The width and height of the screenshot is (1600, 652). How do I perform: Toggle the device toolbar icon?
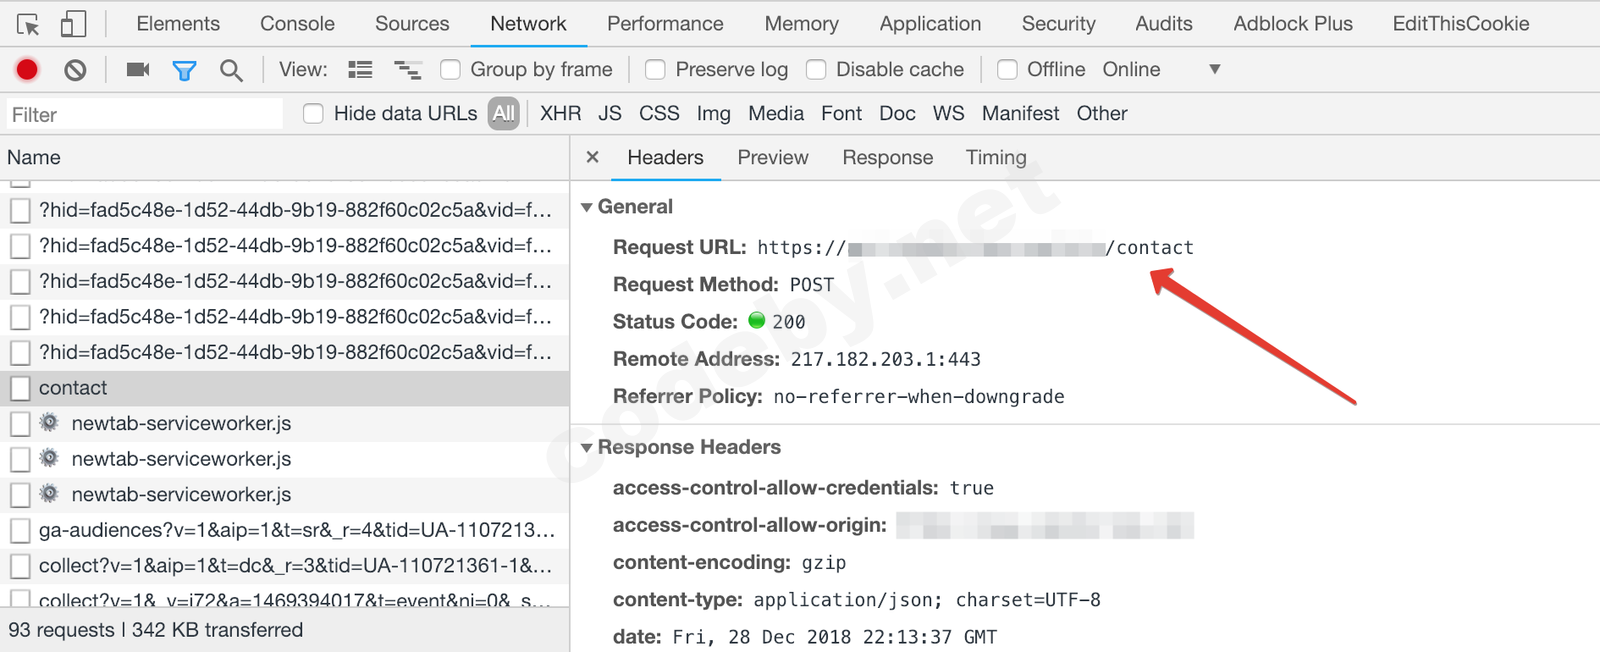[73, 24]
